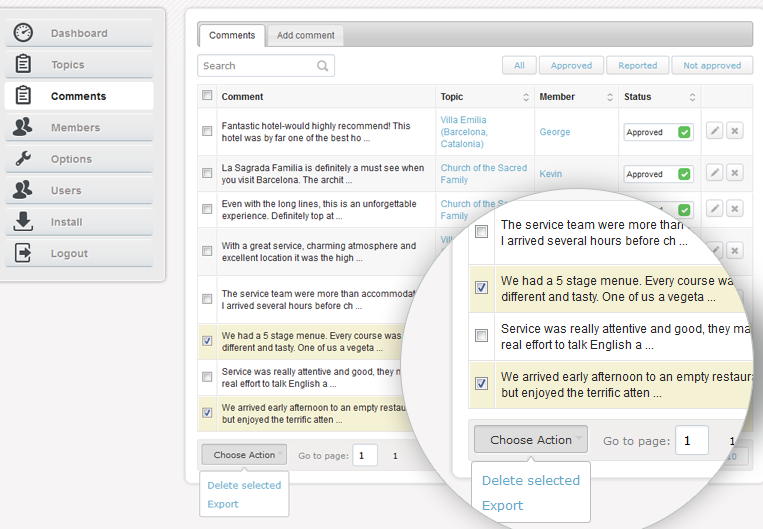Uncheck "5 stage menue" row in magnified lens
763x529 pixels.
481,288
